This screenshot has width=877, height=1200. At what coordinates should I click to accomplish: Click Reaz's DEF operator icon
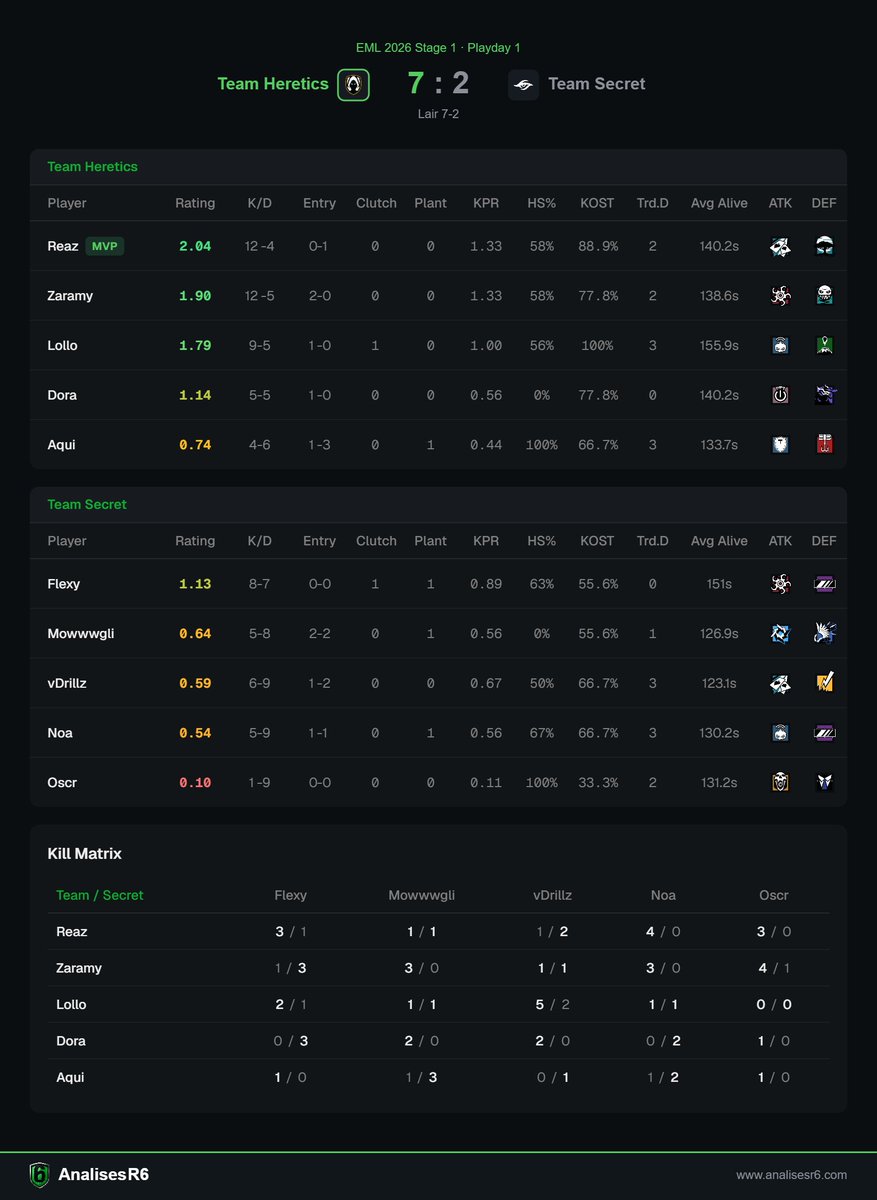point(824,246)
